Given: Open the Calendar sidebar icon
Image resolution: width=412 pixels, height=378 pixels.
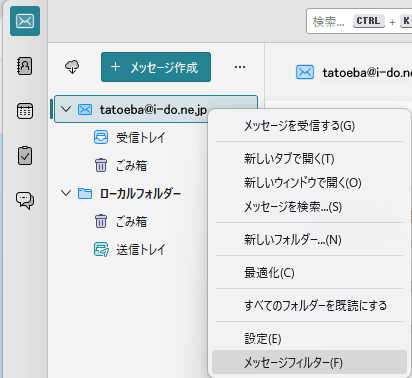Looking at the screenshot, I should tap(25, 111).
